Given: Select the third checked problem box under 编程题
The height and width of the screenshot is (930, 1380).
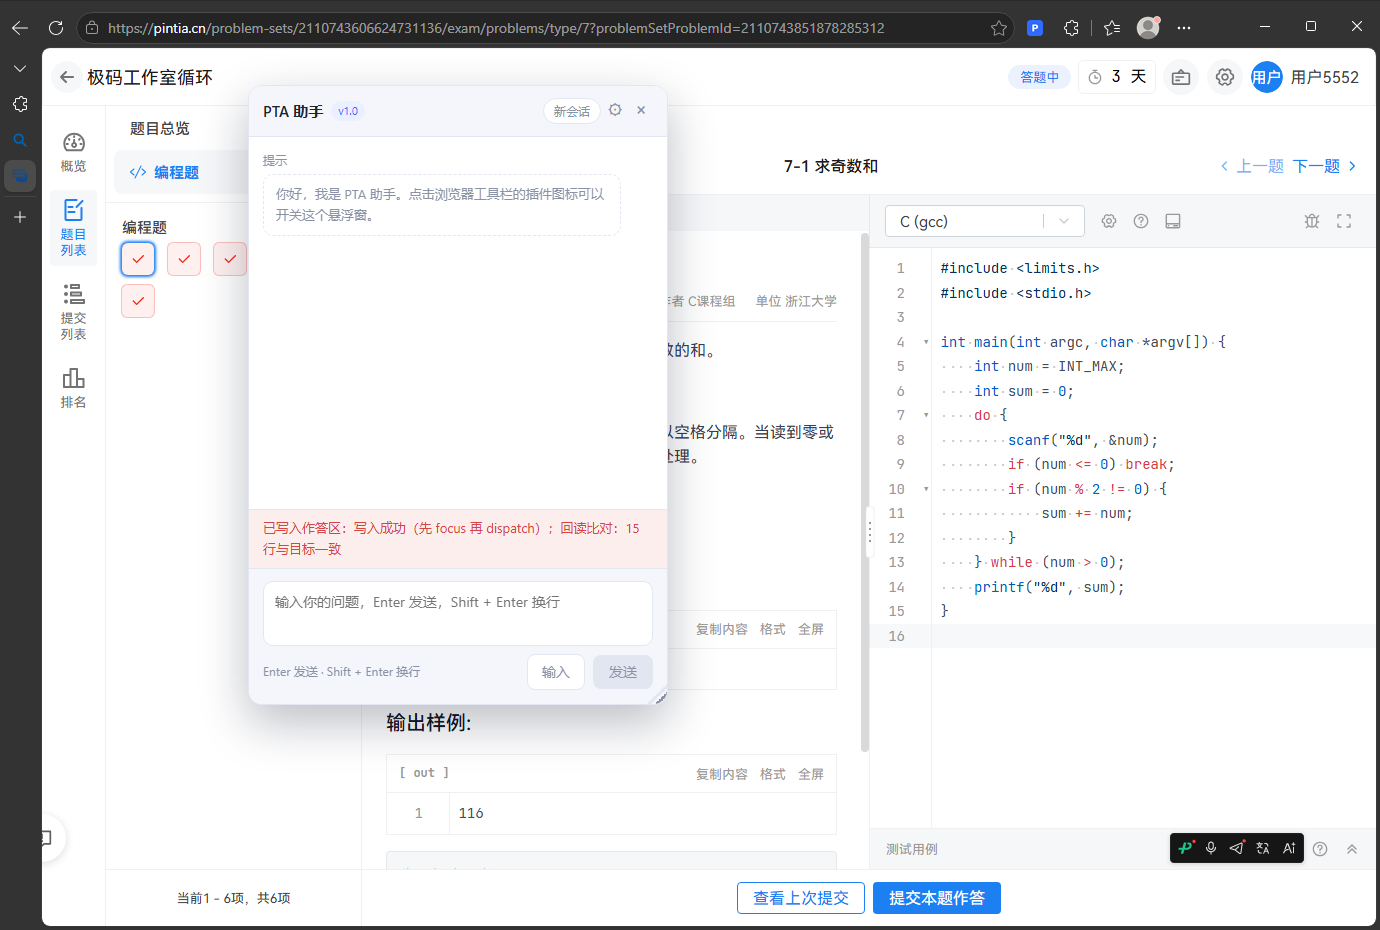Looking at the screenshot, I should tap(230, 259).
